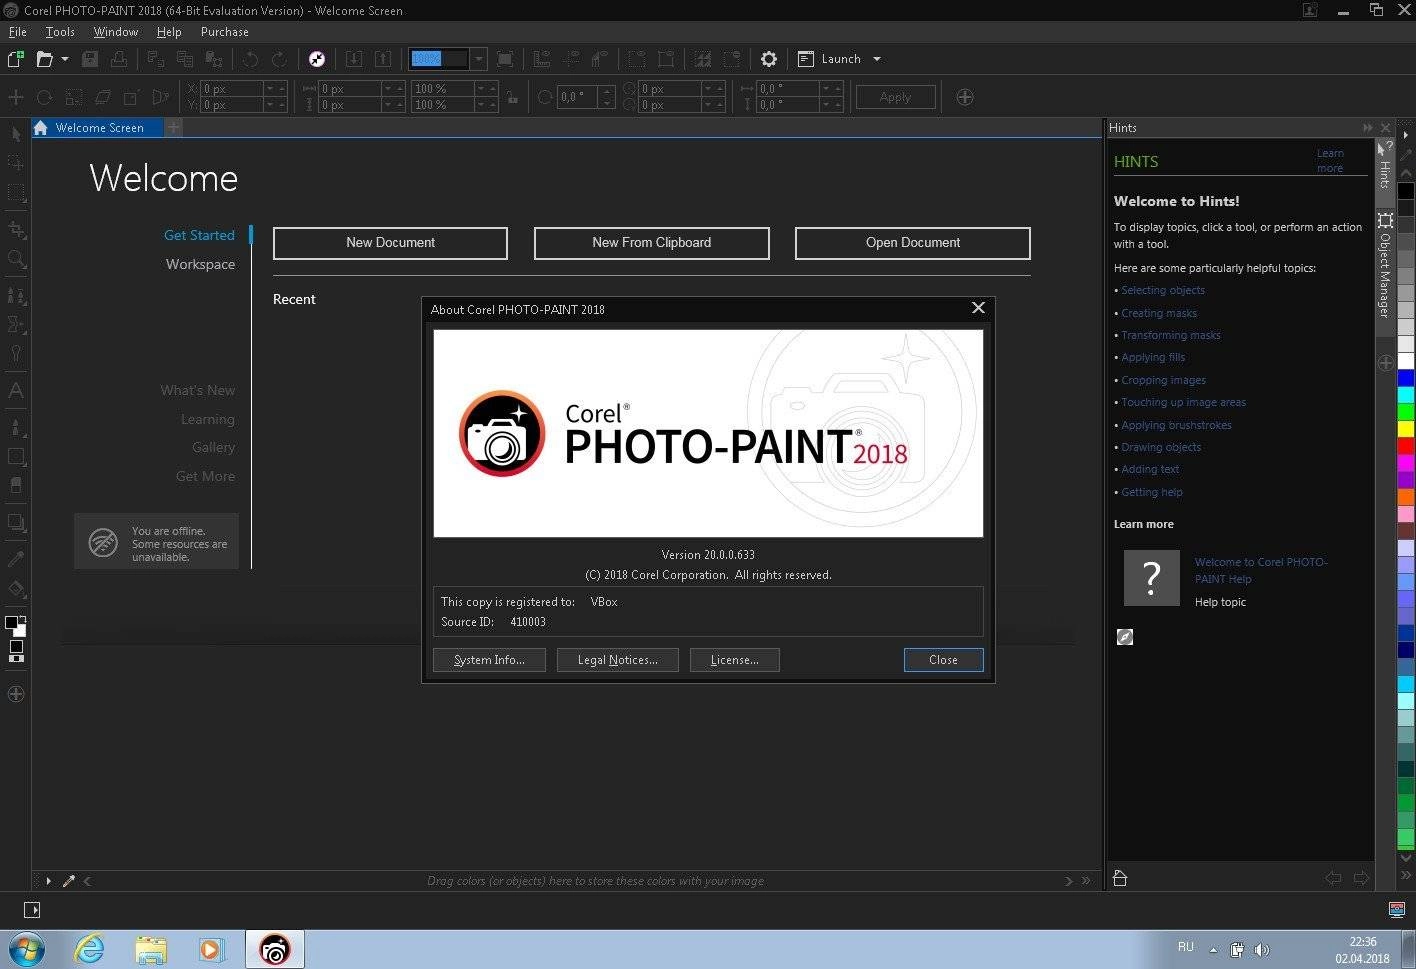Open the Purchase menu
The height and width of the screenshot is (969, 1416).
225,32
